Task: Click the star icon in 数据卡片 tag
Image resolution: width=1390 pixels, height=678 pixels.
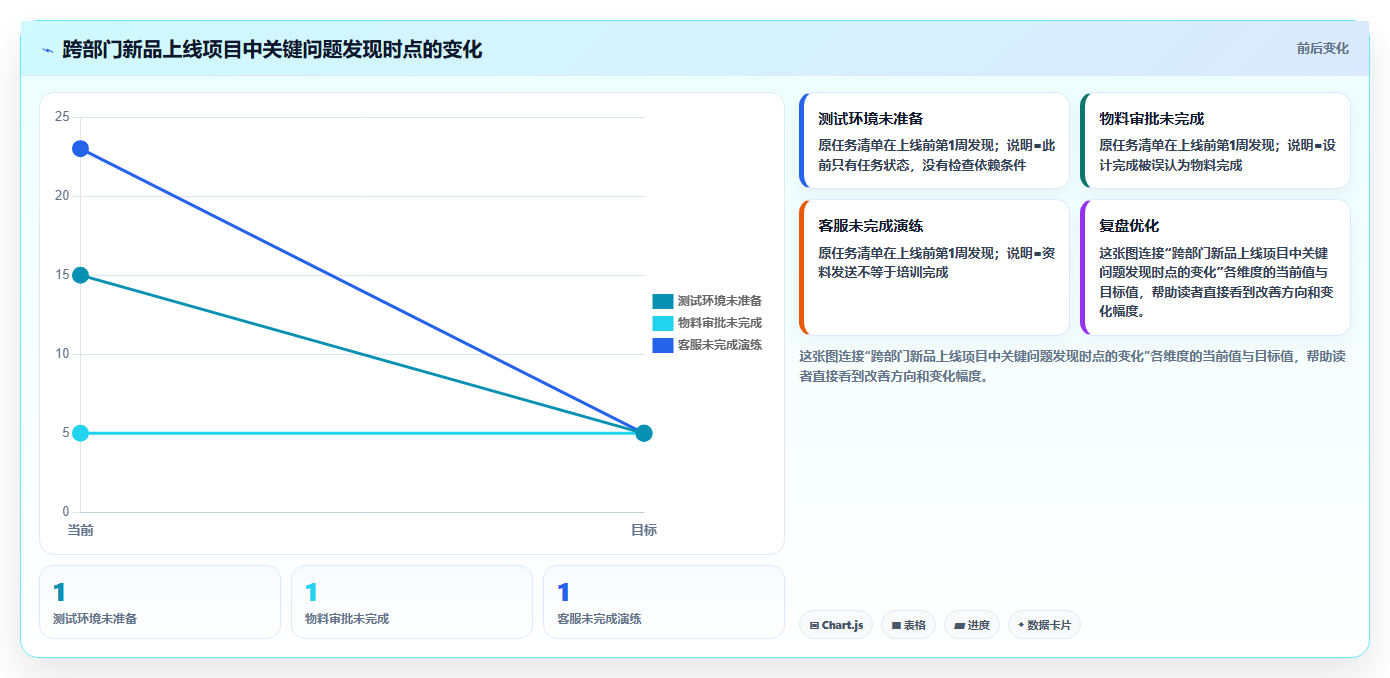Action: (1021, 625)
